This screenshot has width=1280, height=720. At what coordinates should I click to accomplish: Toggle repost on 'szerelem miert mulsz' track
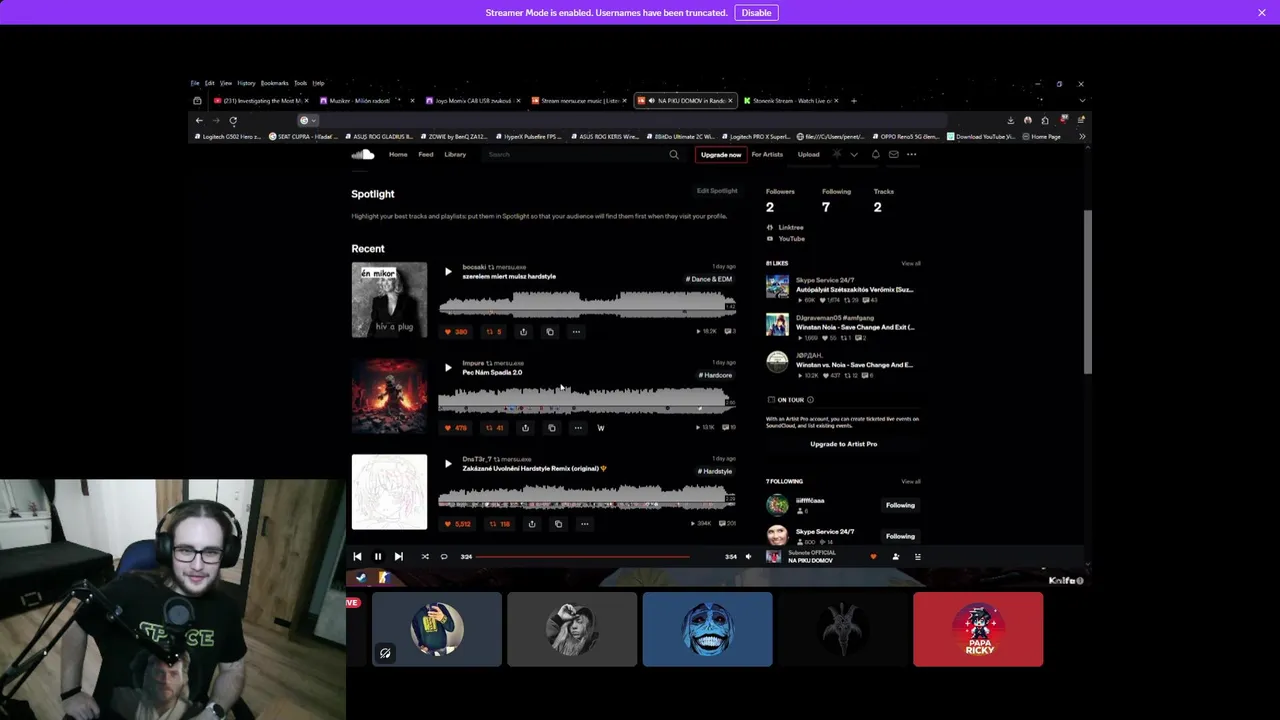494,332
